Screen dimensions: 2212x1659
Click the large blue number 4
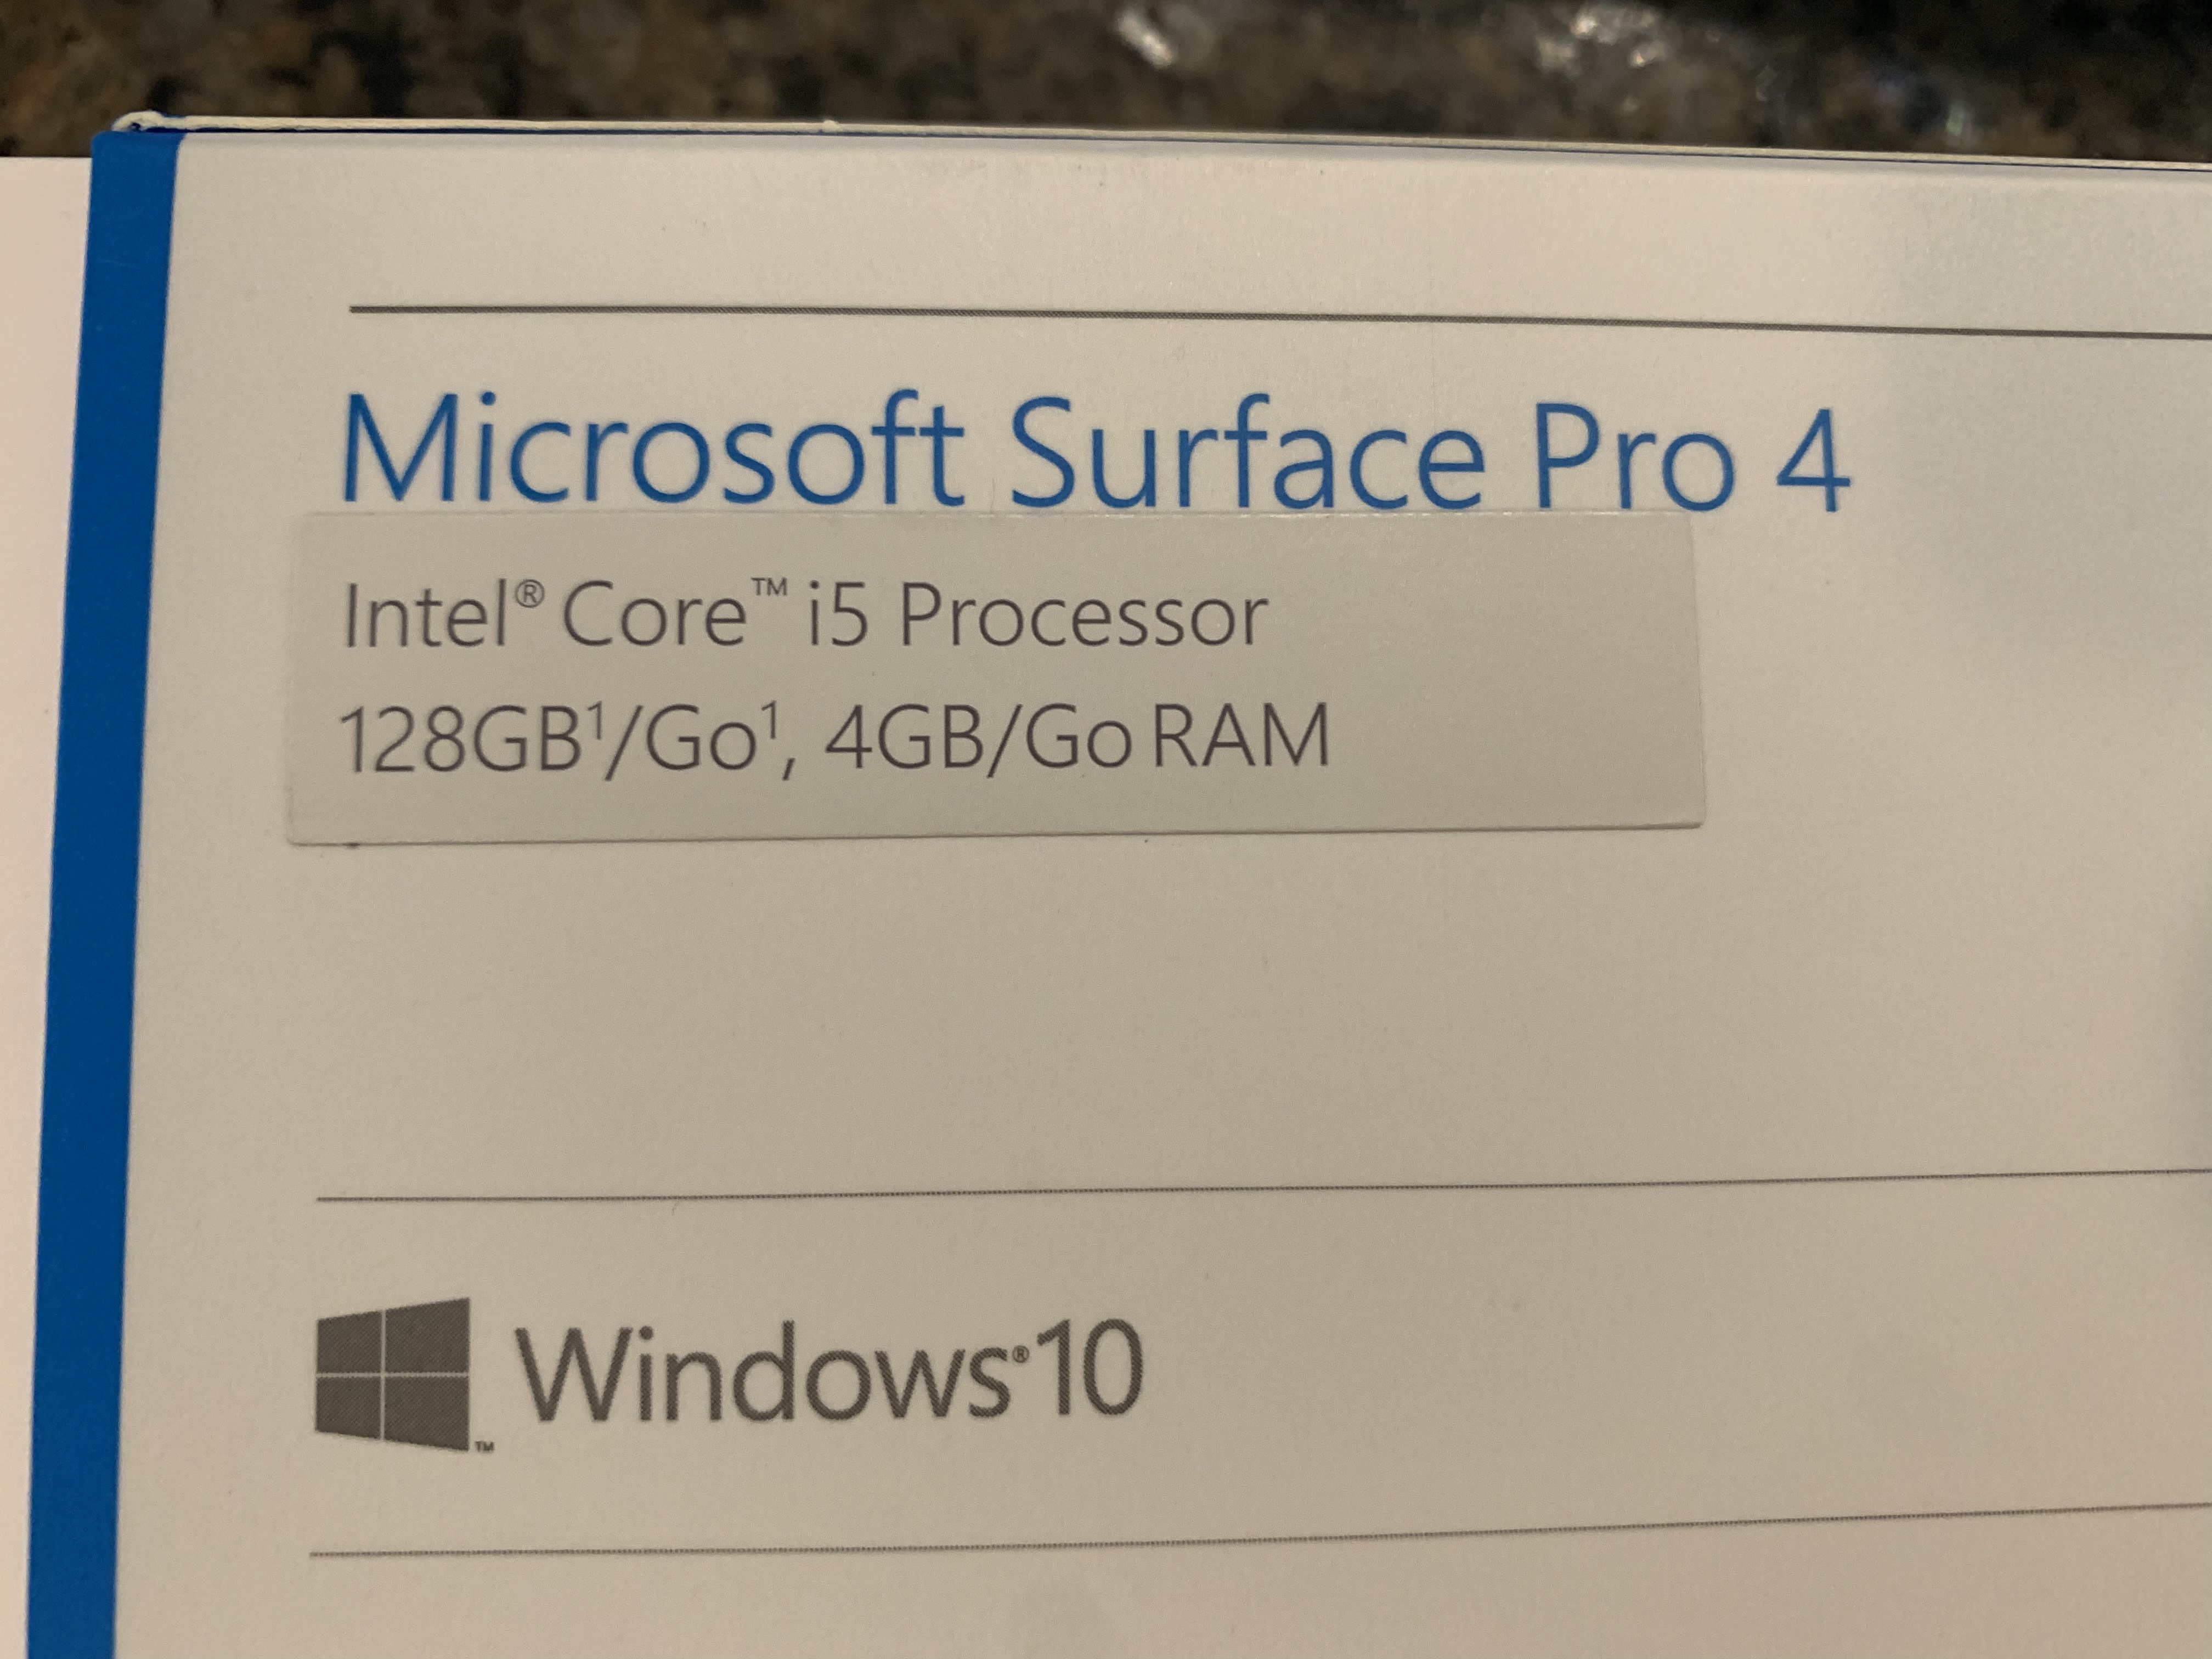pyautogui.click(x=1813, y=461)
